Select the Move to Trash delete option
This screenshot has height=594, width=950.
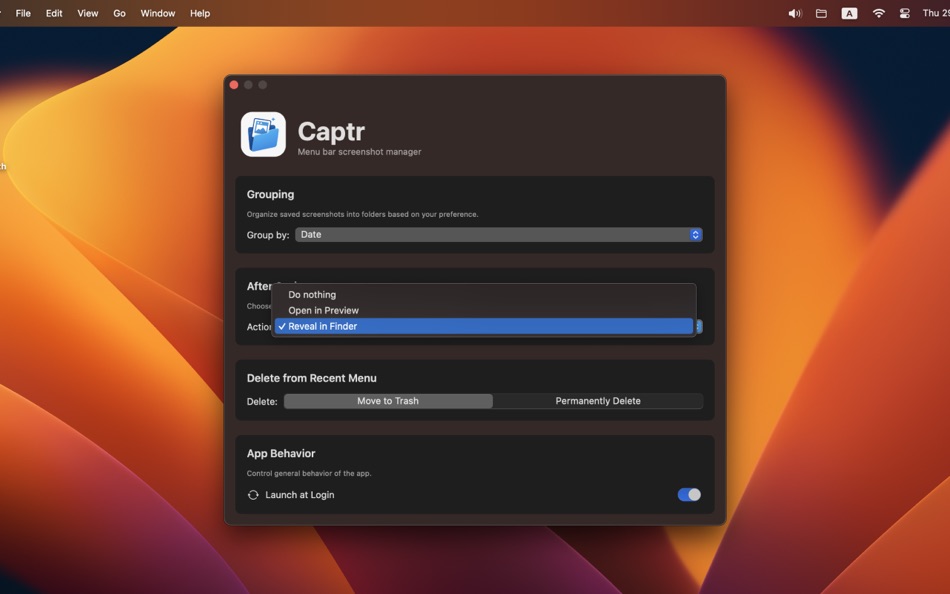[388, 400]
